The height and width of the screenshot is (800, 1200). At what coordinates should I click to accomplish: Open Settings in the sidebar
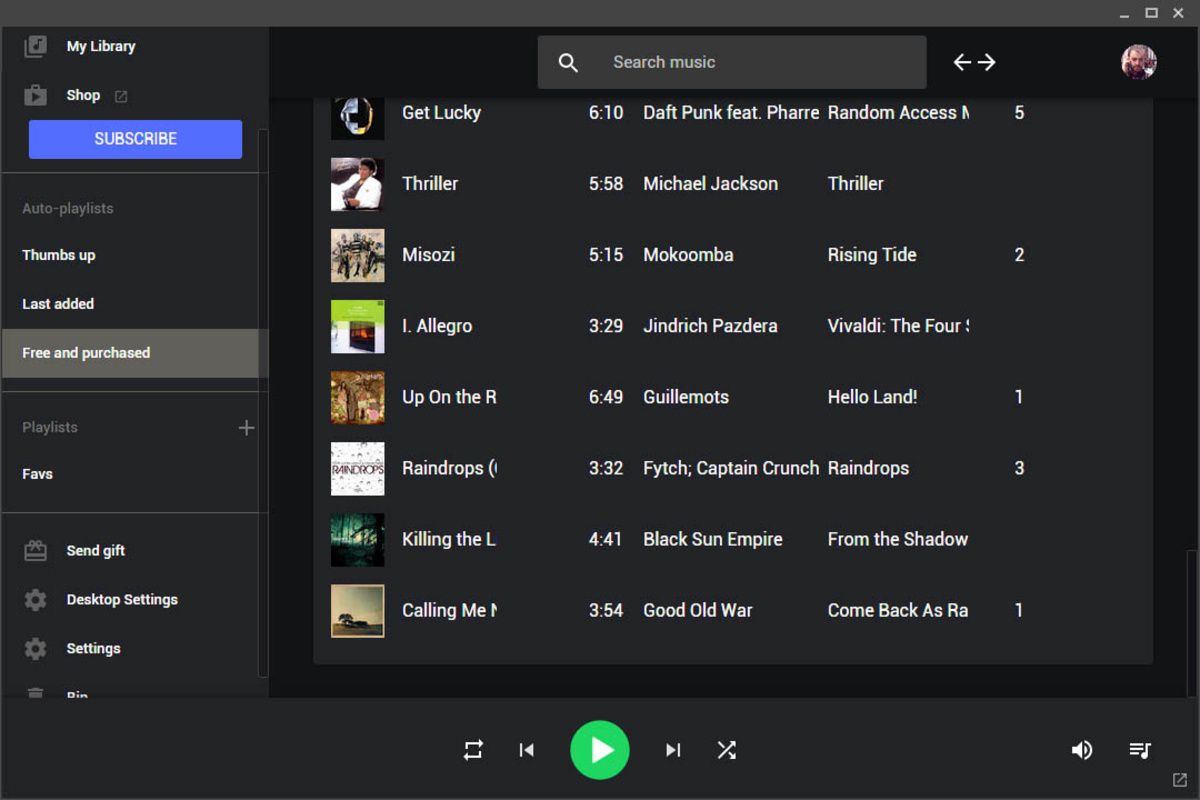[x=93, y=648]
